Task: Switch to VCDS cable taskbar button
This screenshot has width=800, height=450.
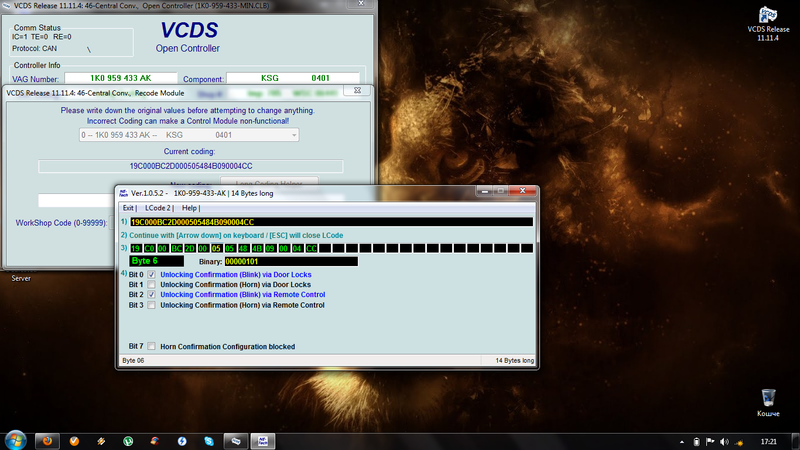Action: tap(236, 441)
